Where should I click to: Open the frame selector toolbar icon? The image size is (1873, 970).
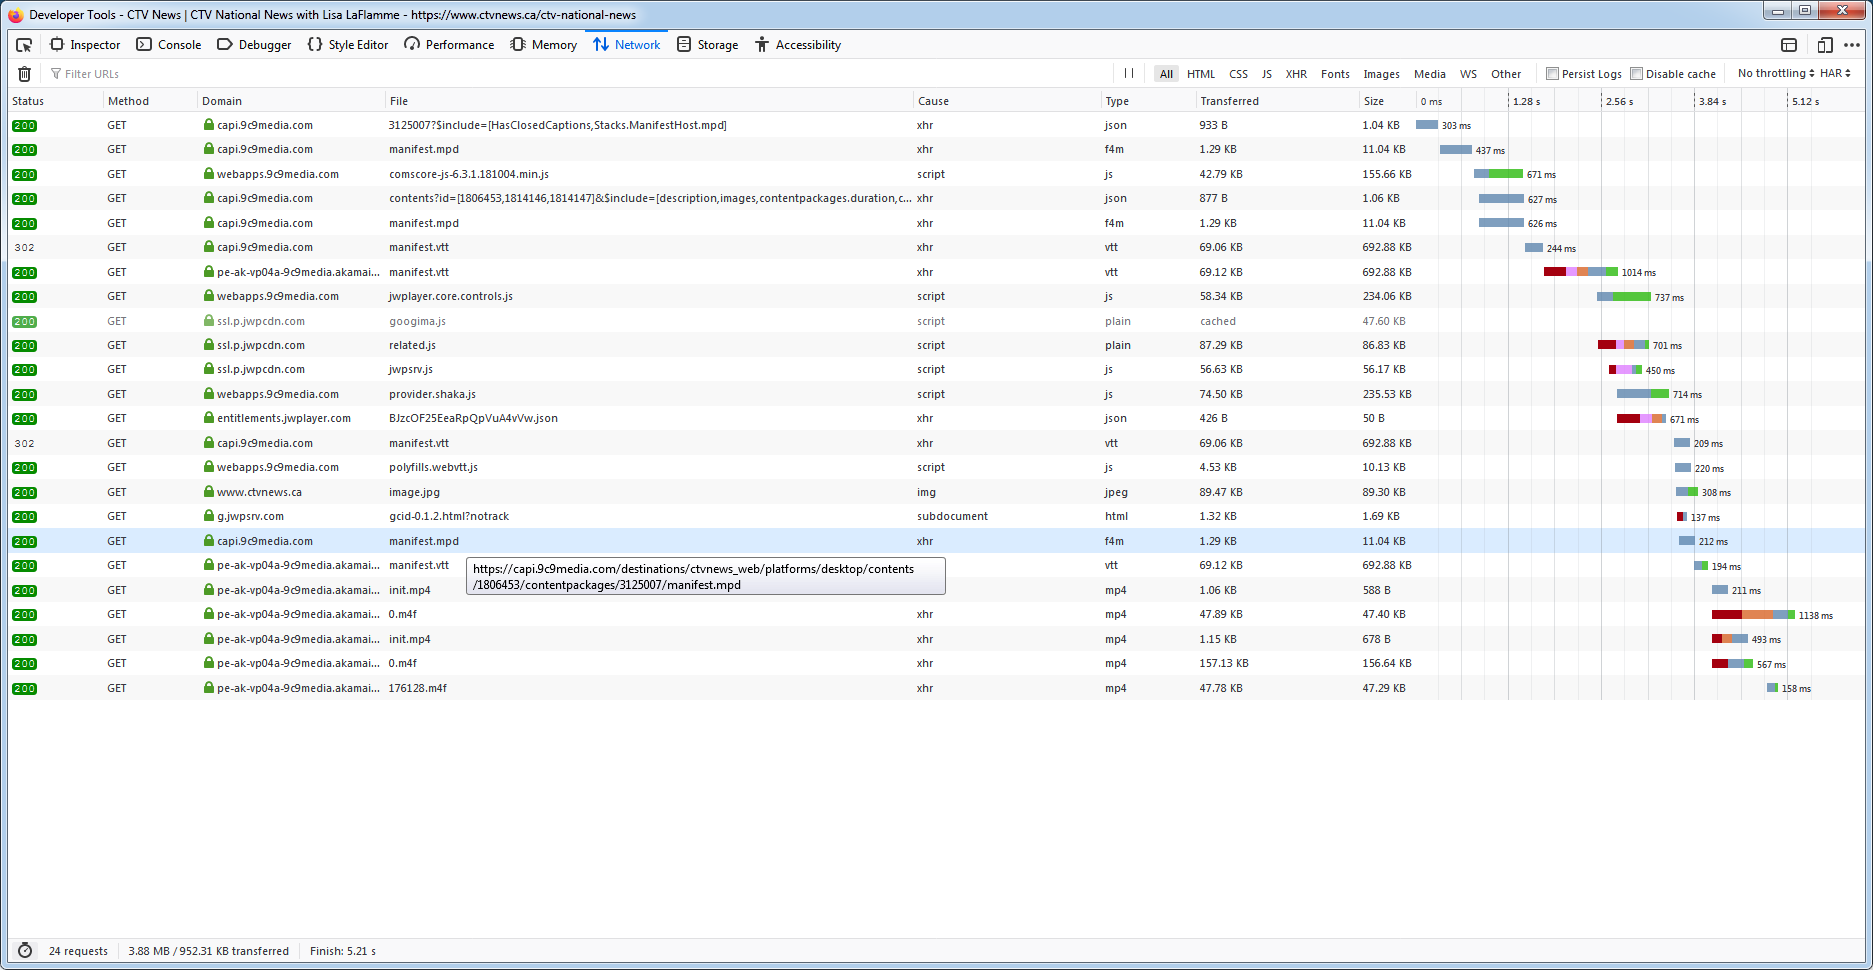pyautogui.click(x=1789, y=45)
